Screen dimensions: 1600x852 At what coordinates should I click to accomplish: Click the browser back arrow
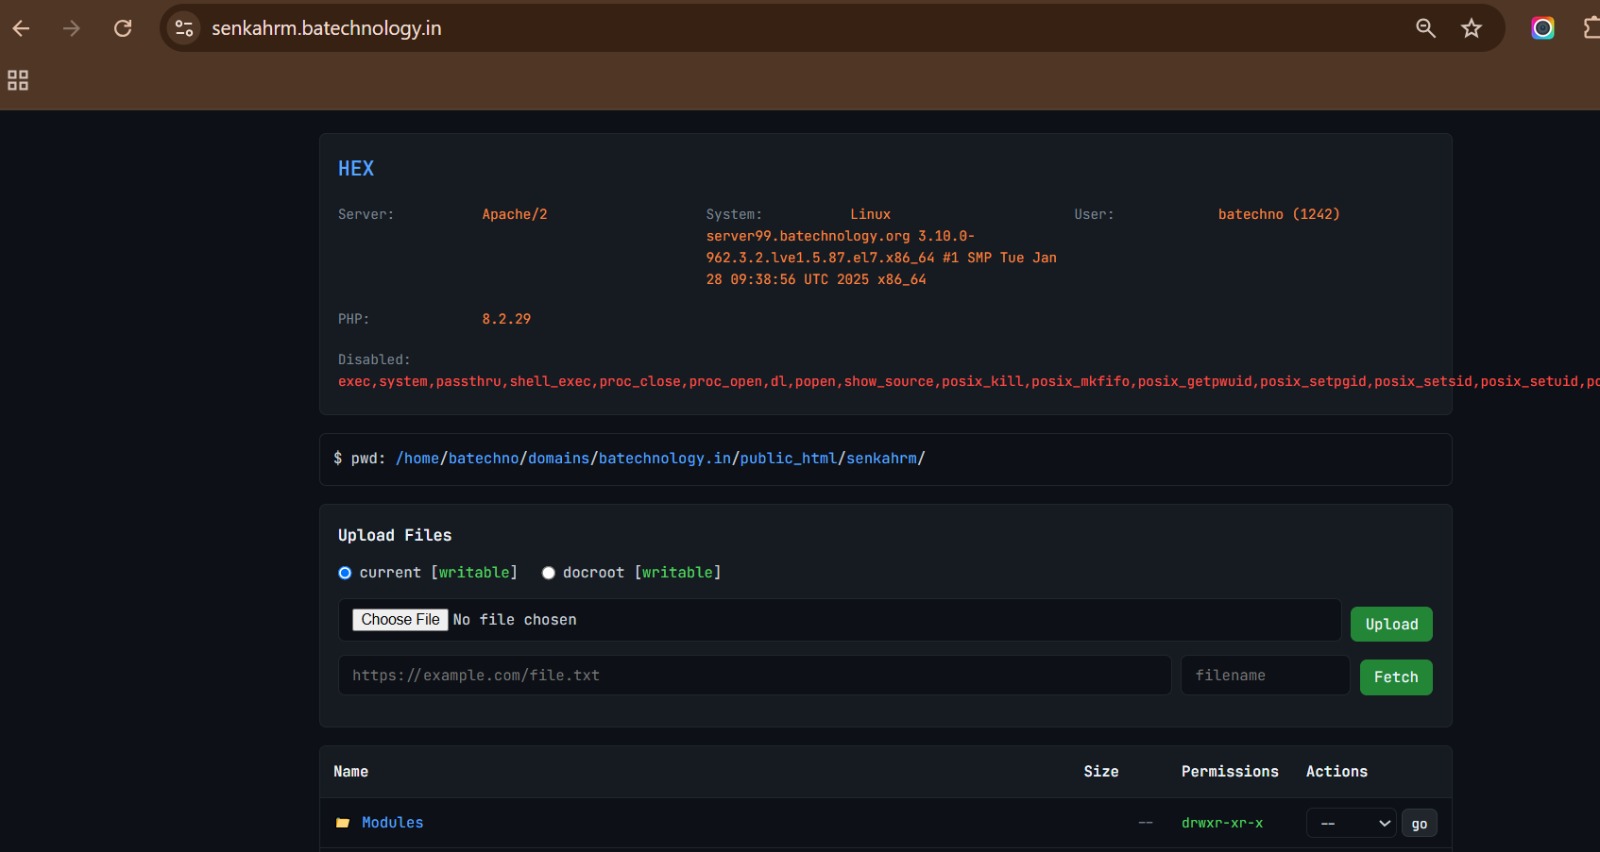tap(21, 28)
